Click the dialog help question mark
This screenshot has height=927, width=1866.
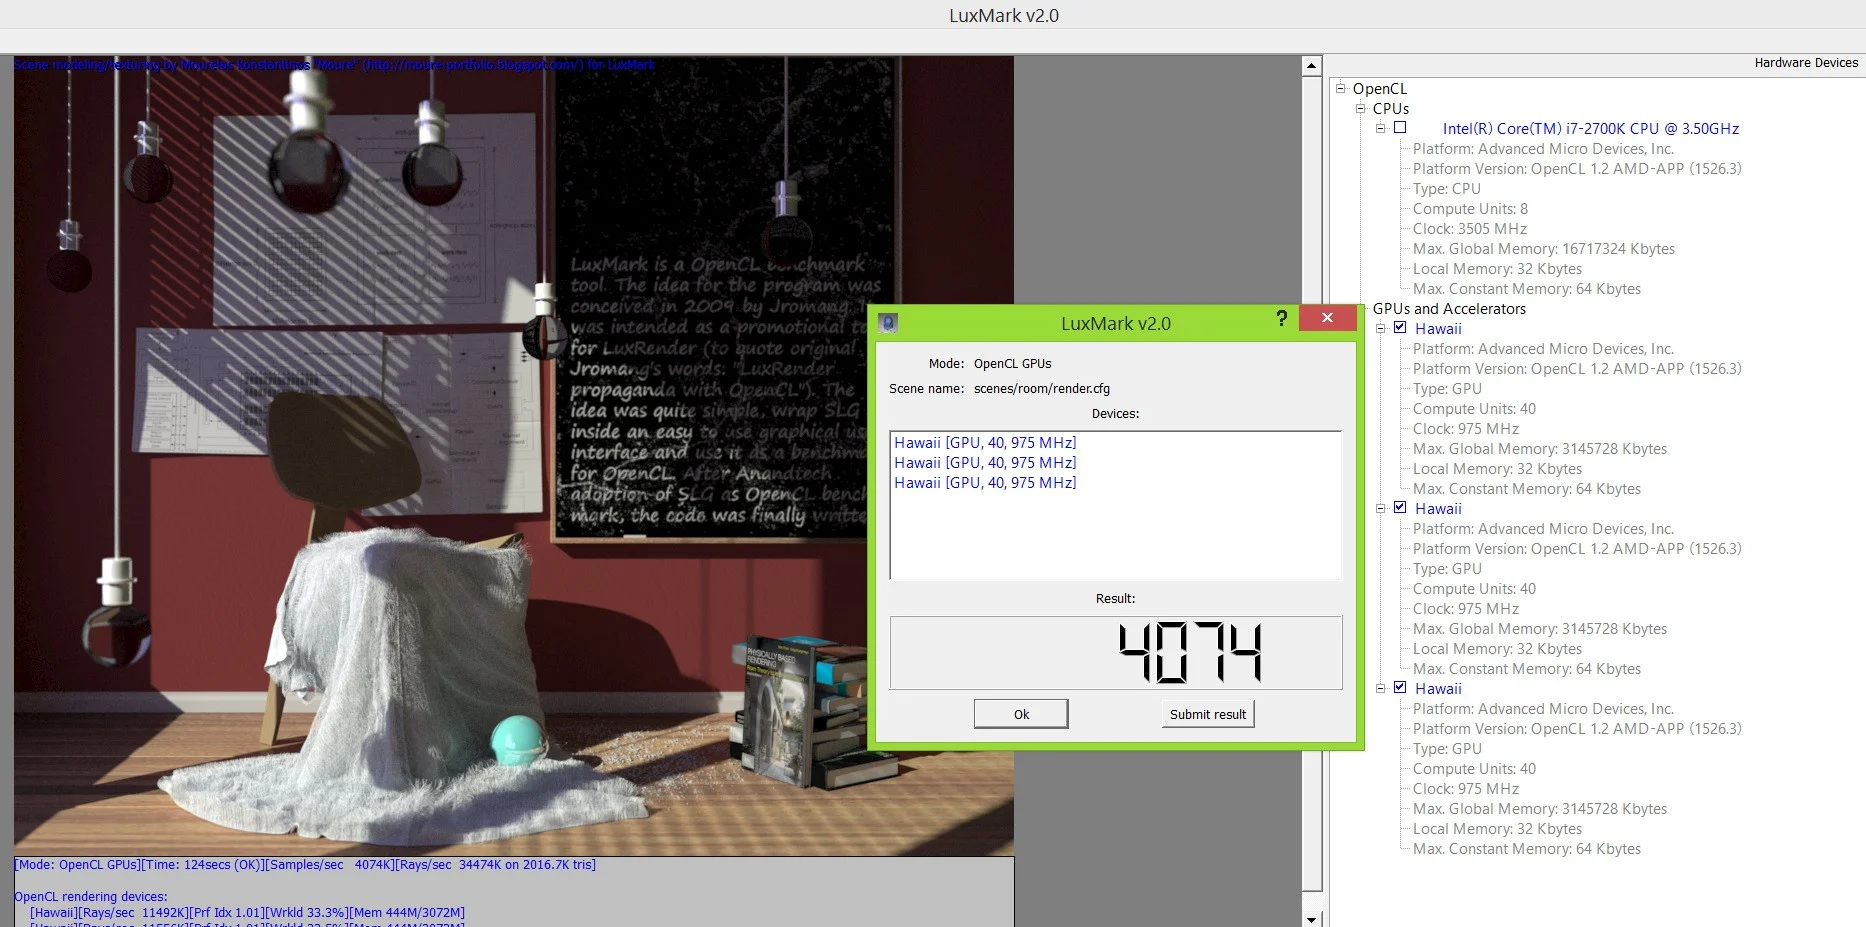click(x=1281, y=318)
